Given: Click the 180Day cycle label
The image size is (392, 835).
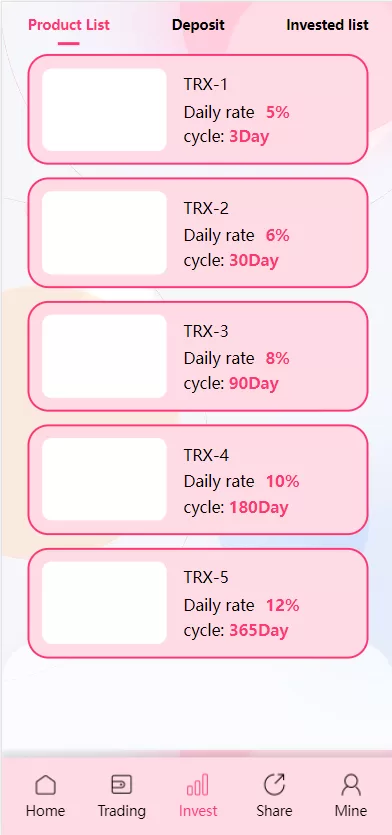Looking at the screenshot, I should (x=259, y=507).
